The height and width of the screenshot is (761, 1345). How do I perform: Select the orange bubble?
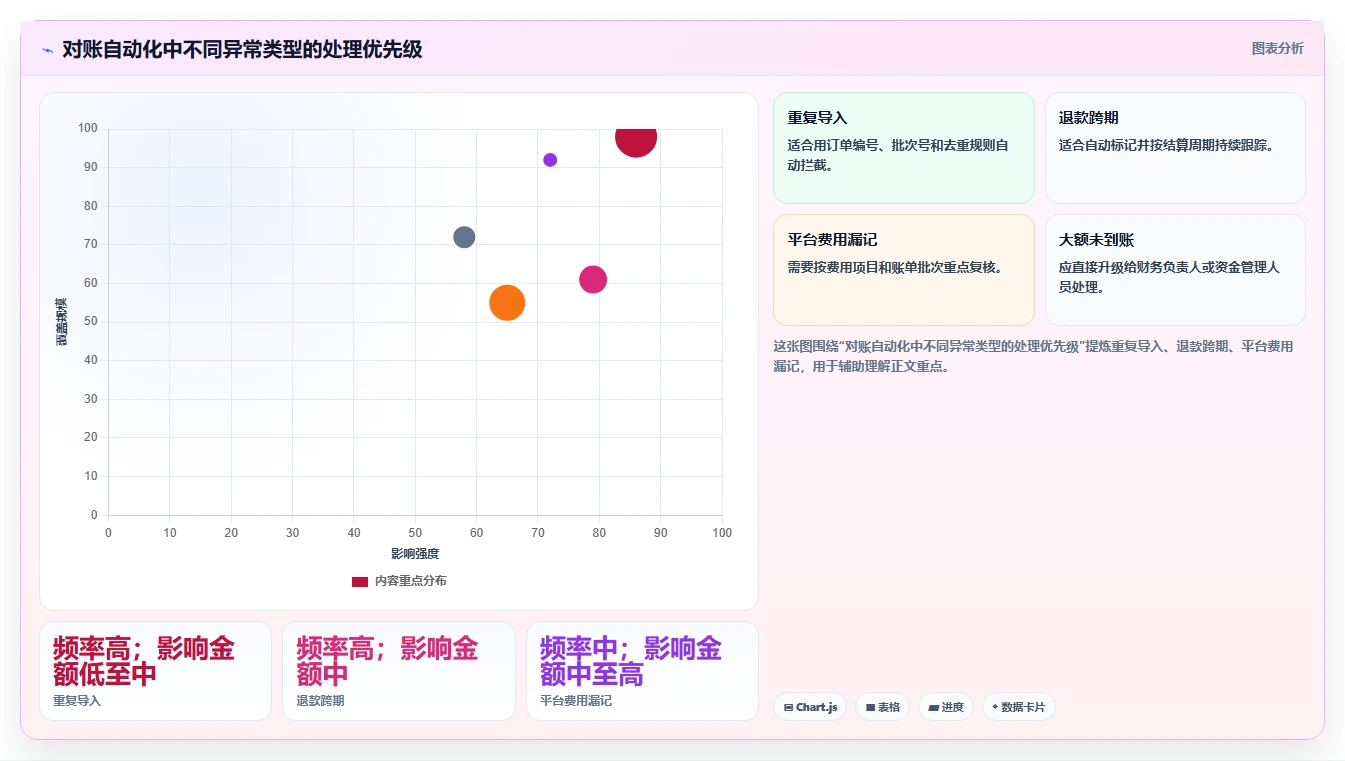click(507, 303)
